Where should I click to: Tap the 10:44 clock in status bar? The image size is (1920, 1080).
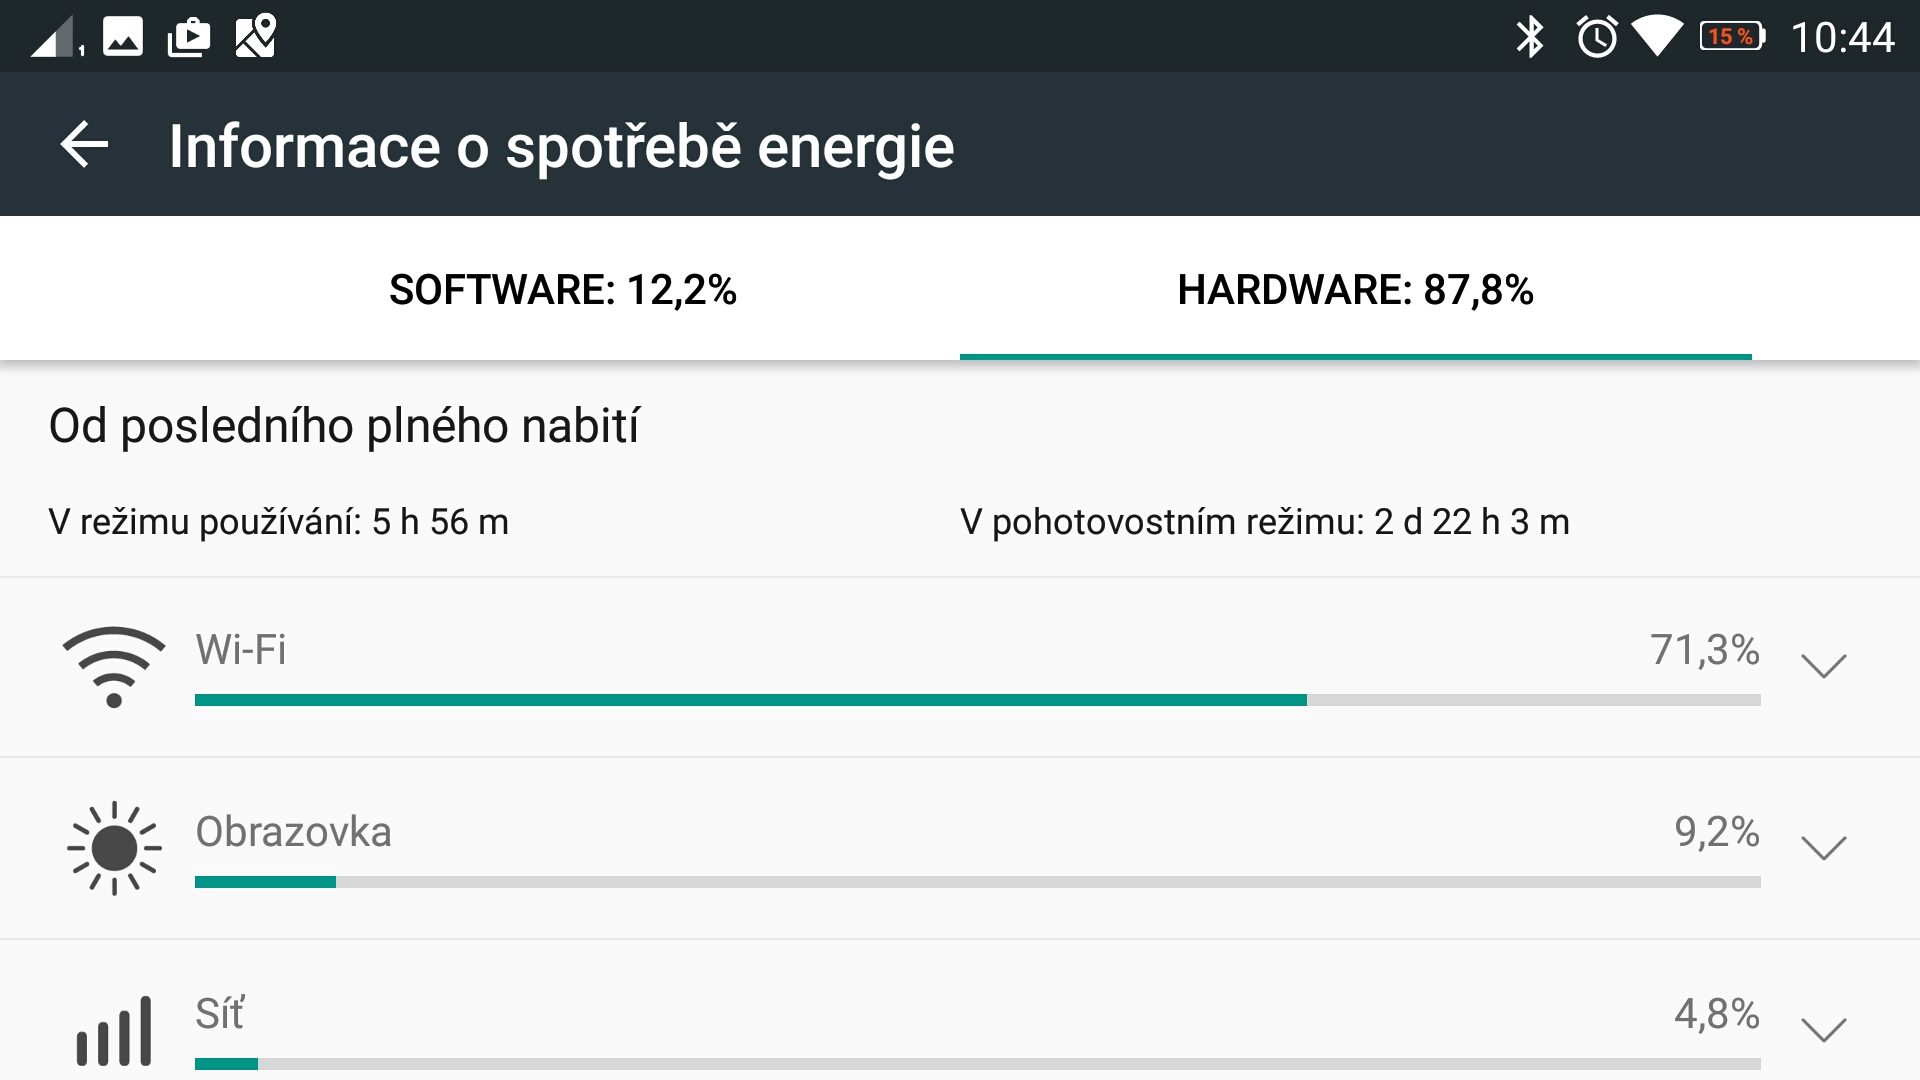click(x=1842, y=38)
